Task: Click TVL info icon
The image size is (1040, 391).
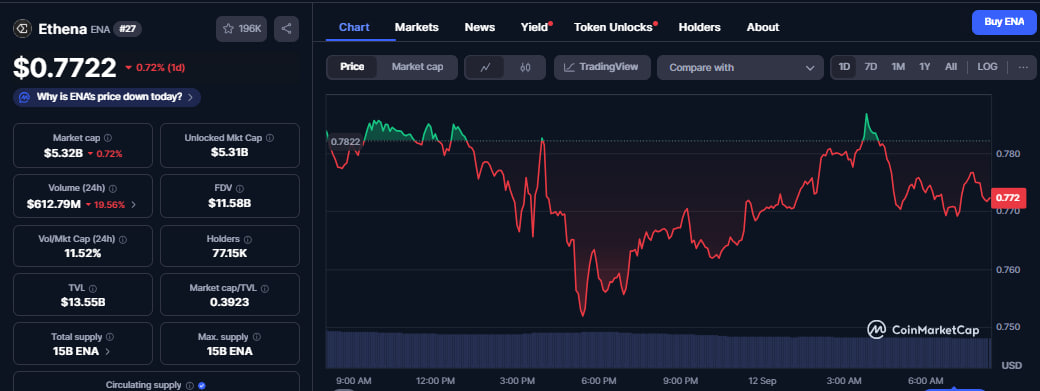Action: tap(93, 289)
